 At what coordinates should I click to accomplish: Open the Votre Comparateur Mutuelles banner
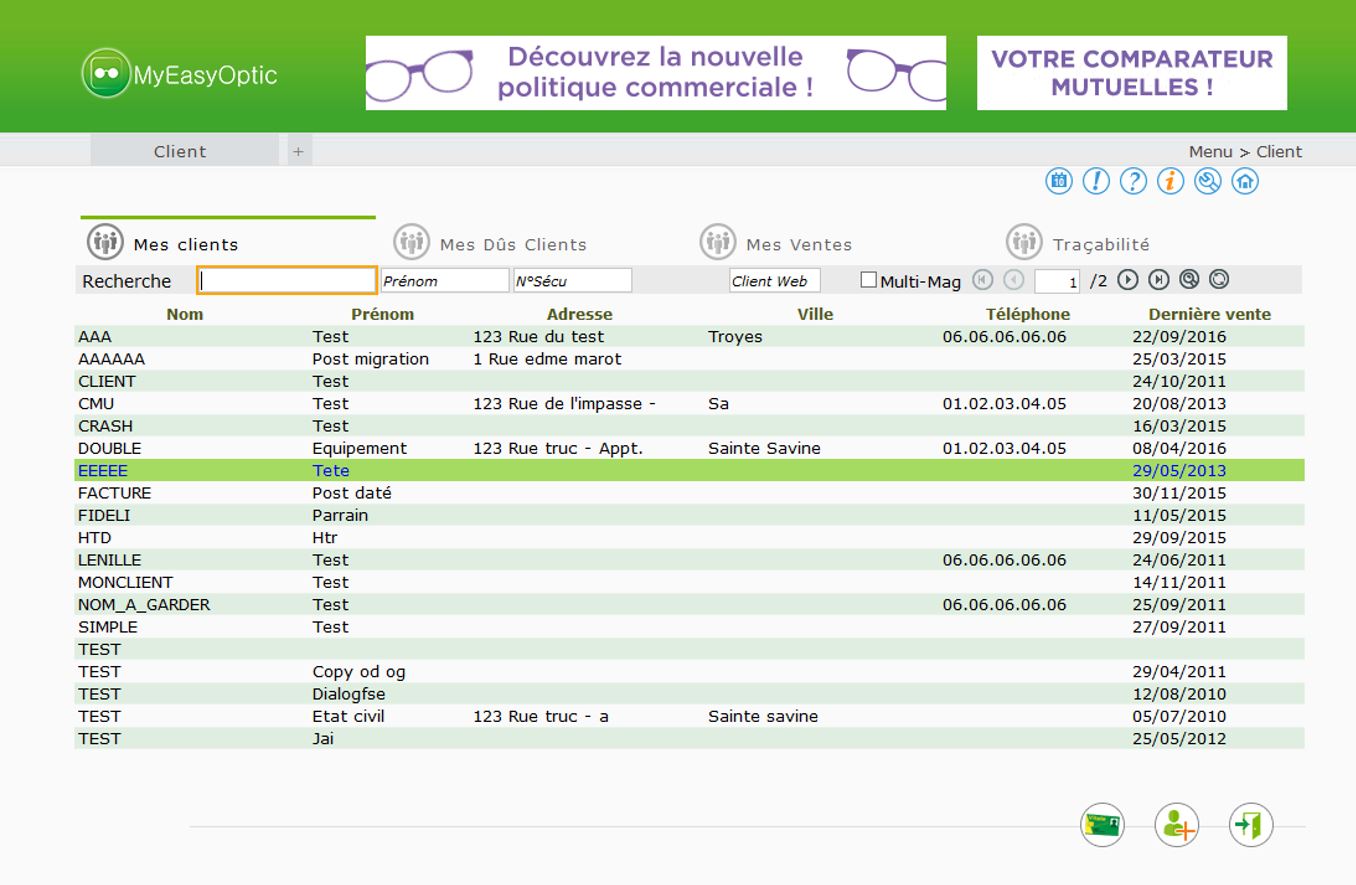coord(1132,73)
